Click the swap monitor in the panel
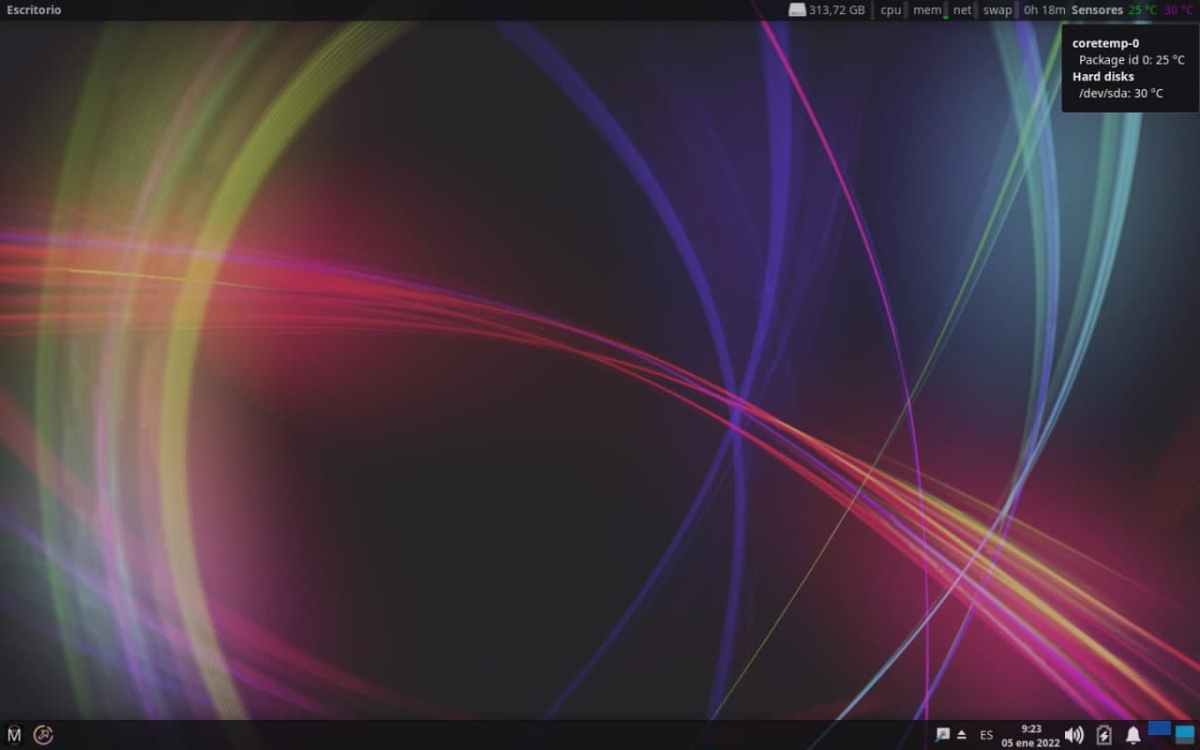 pos(997,10)
